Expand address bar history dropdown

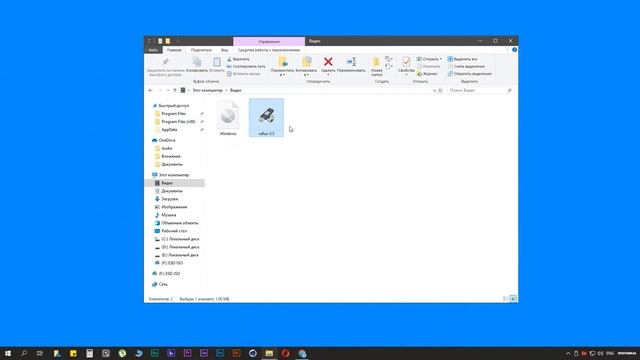click(x=434, y=90)
